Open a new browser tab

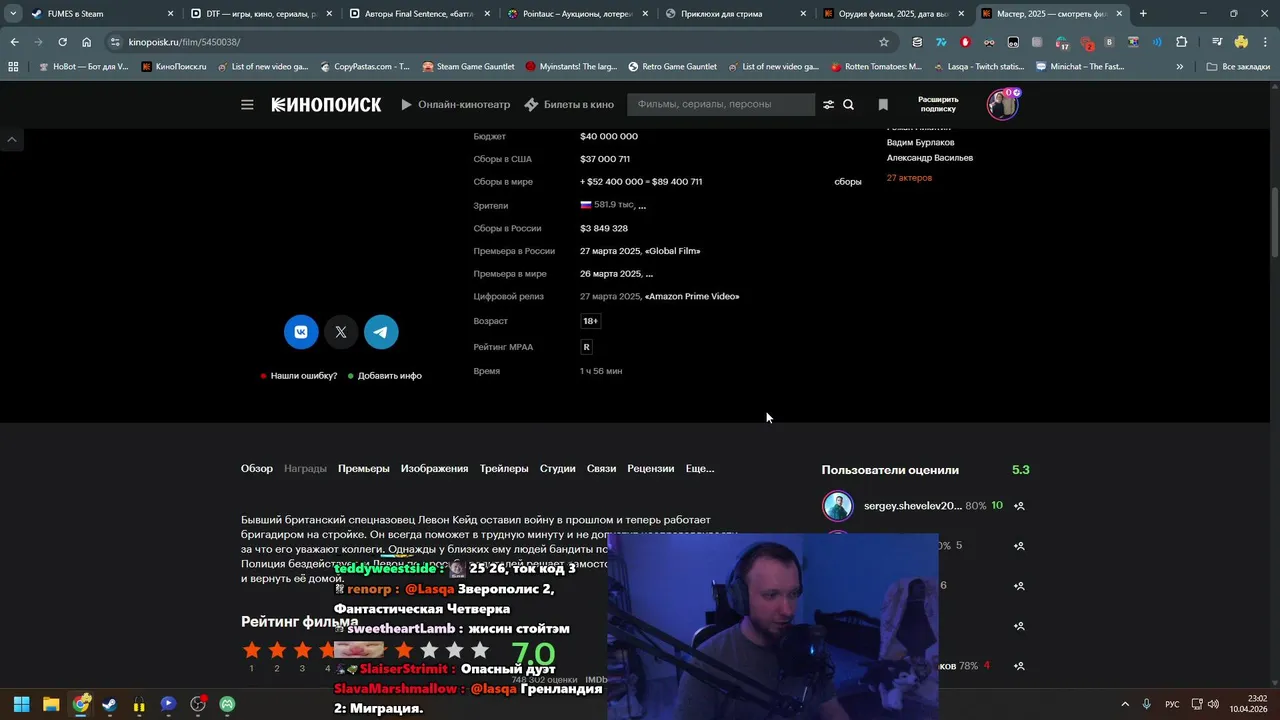[x=1143, y=14]
